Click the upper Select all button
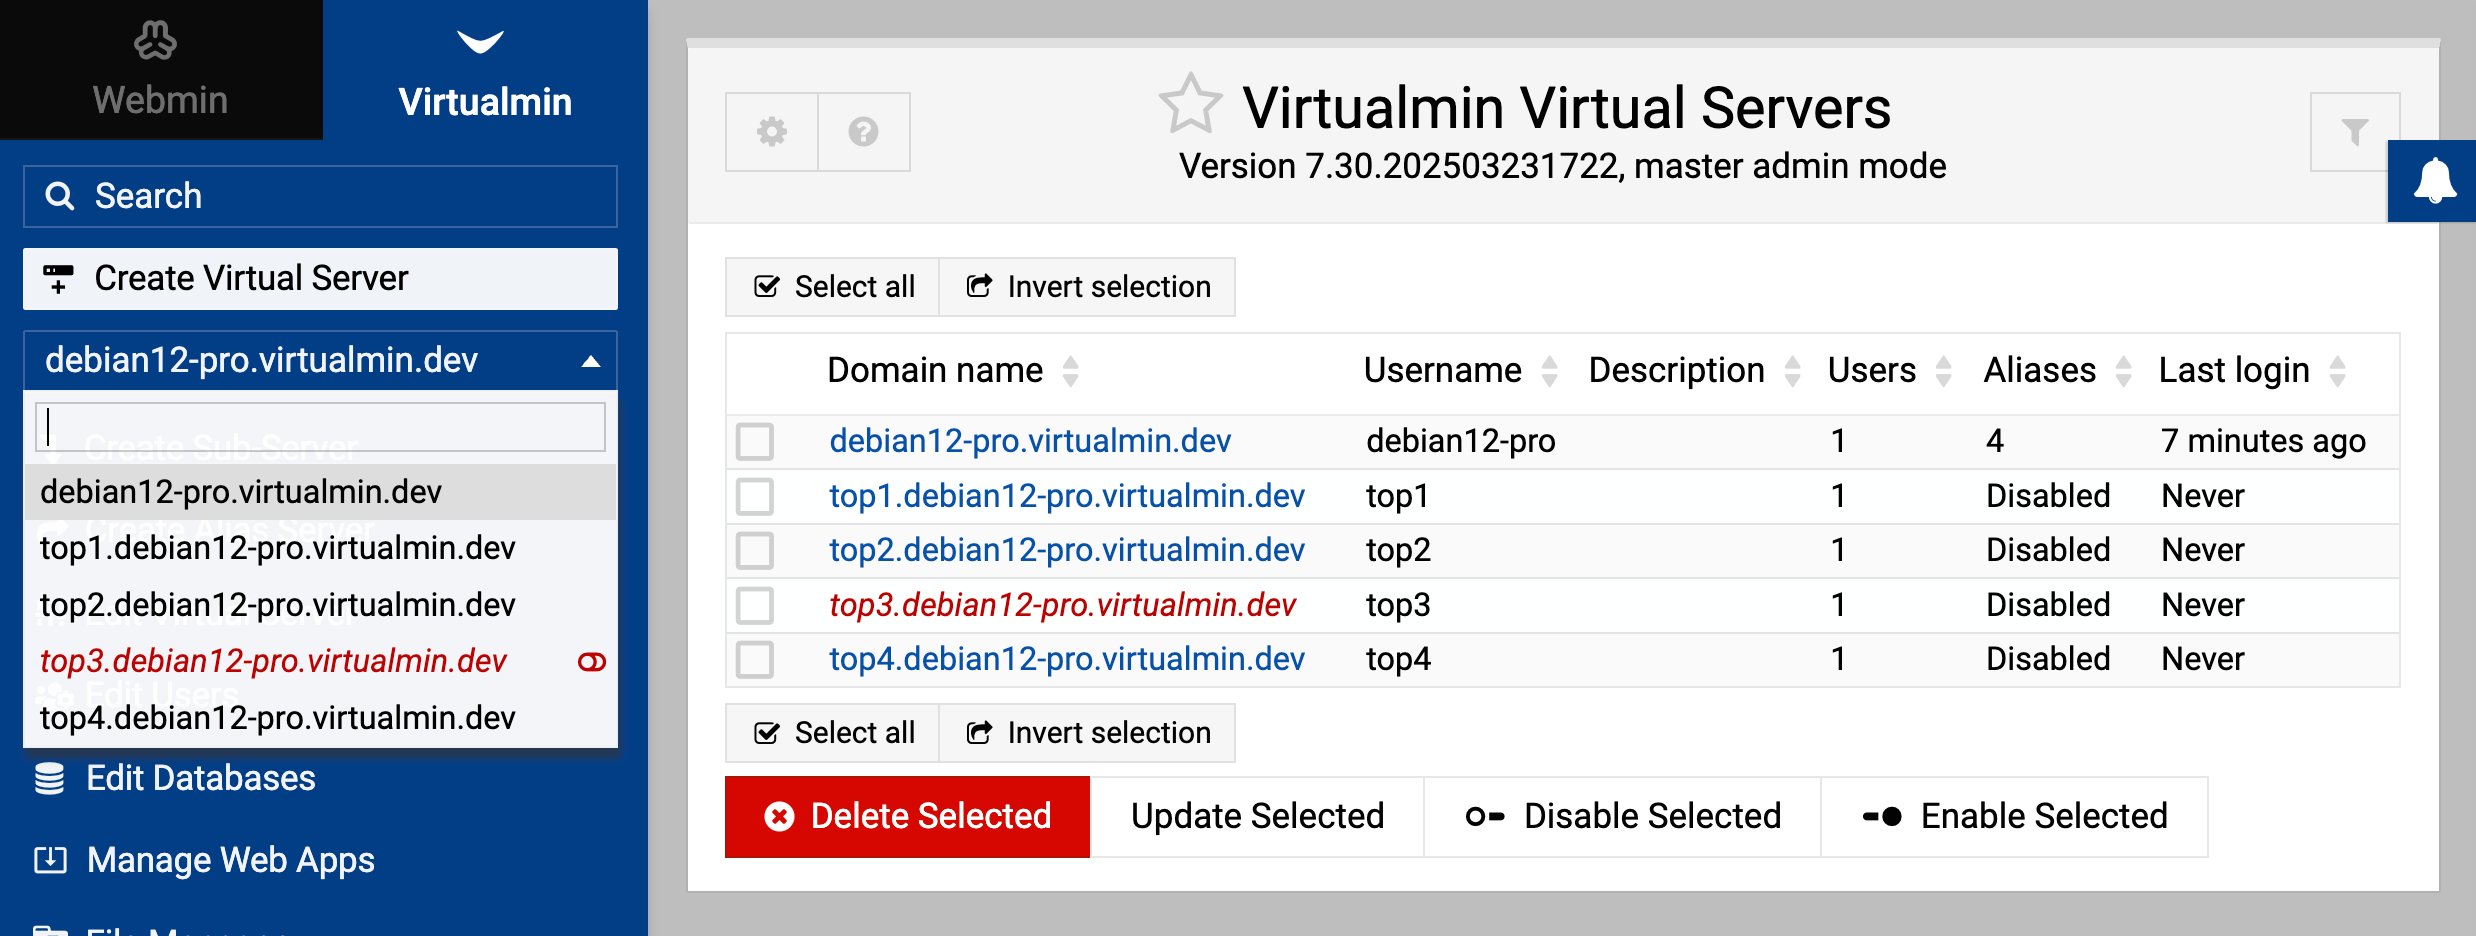This screenshot has width=2476, height=936. click(832, 287)
